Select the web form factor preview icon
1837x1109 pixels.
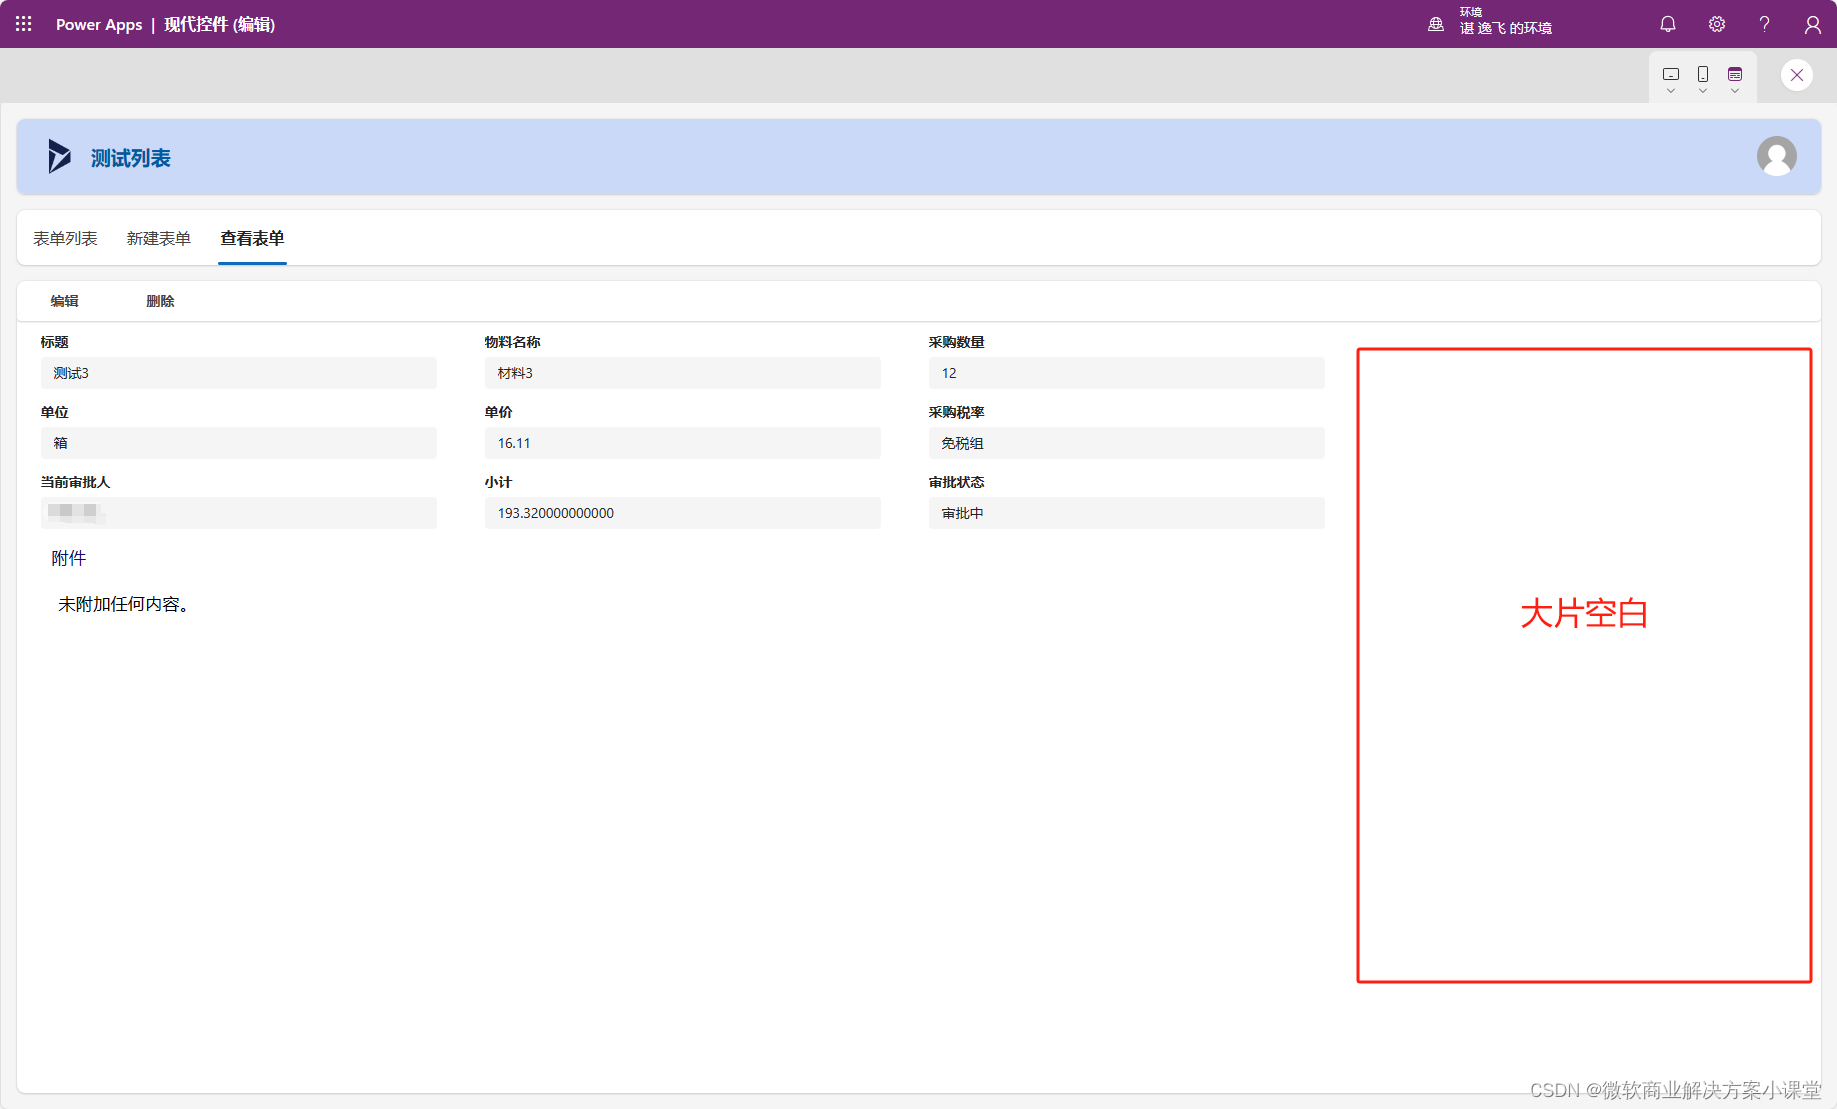point(1735,72)
